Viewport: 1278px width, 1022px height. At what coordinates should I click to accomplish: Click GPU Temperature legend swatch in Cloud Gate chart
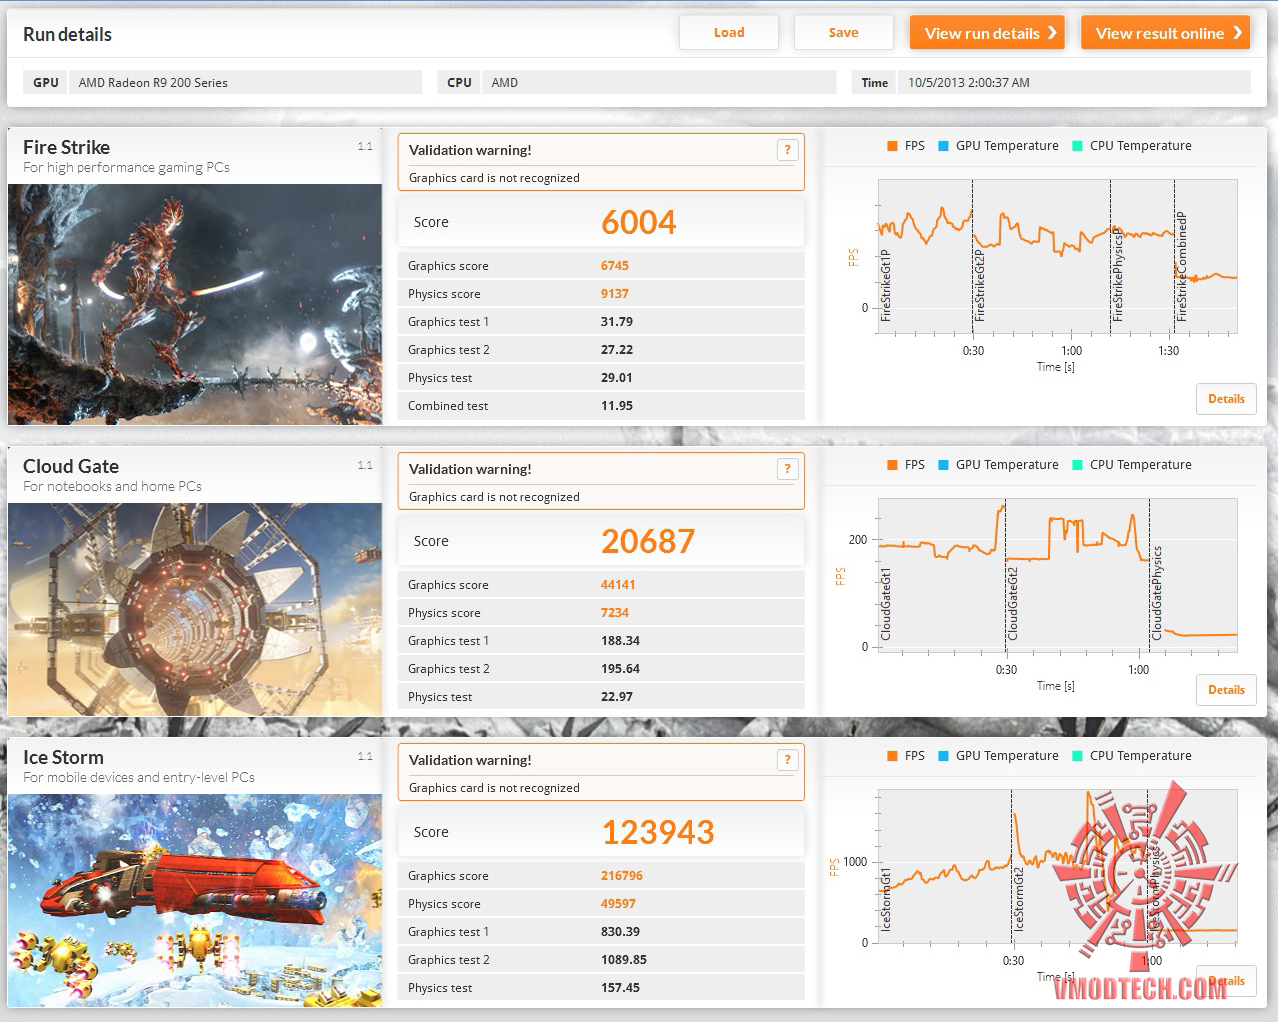(x=943, y=465)
